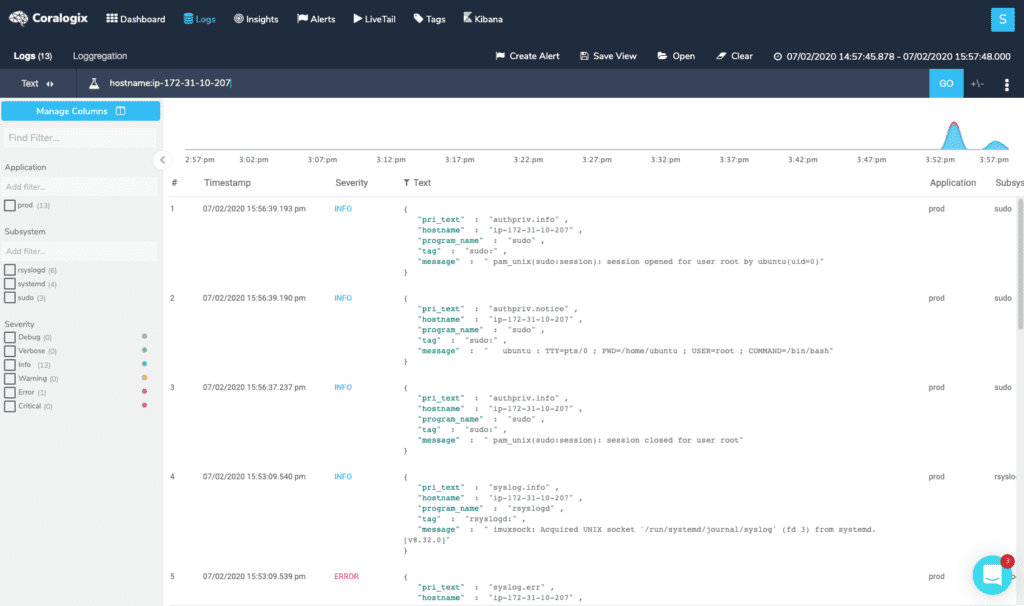Open the chat support bubble
This screenshot has height=606, width=1024.
[x=992, y=575]
